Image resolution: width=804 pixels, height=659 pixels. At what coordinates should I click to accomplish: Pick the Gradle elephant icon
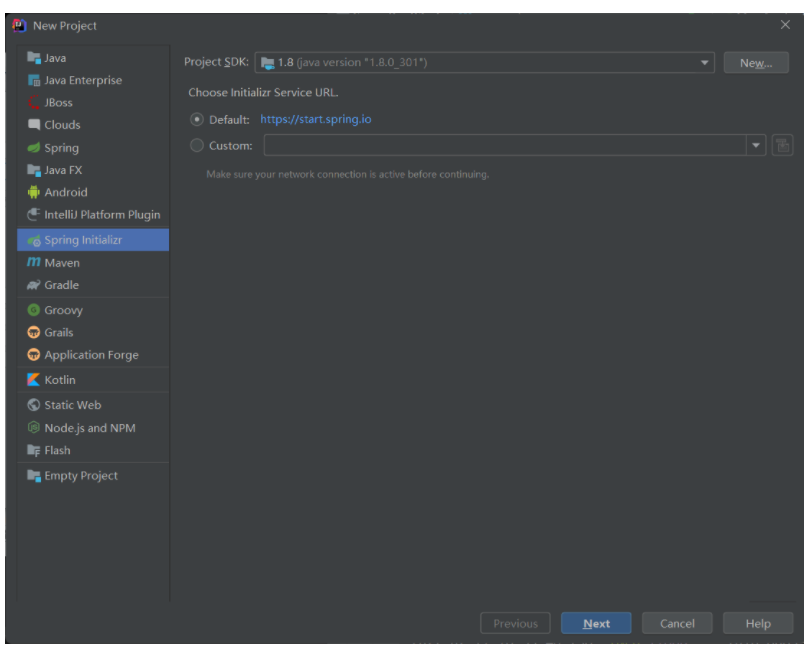(34, 285)
